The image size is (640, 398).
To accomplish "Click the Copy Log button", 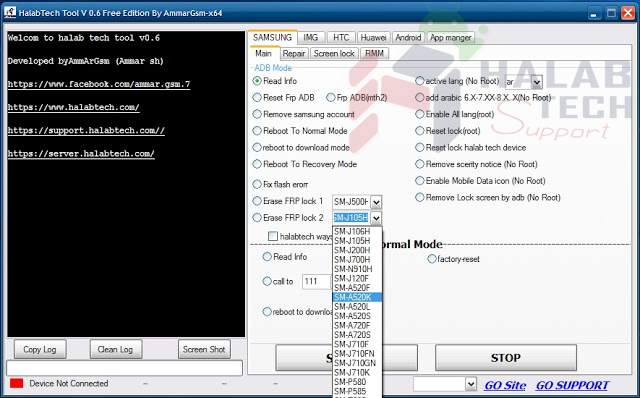I will [x=40, y=349].
